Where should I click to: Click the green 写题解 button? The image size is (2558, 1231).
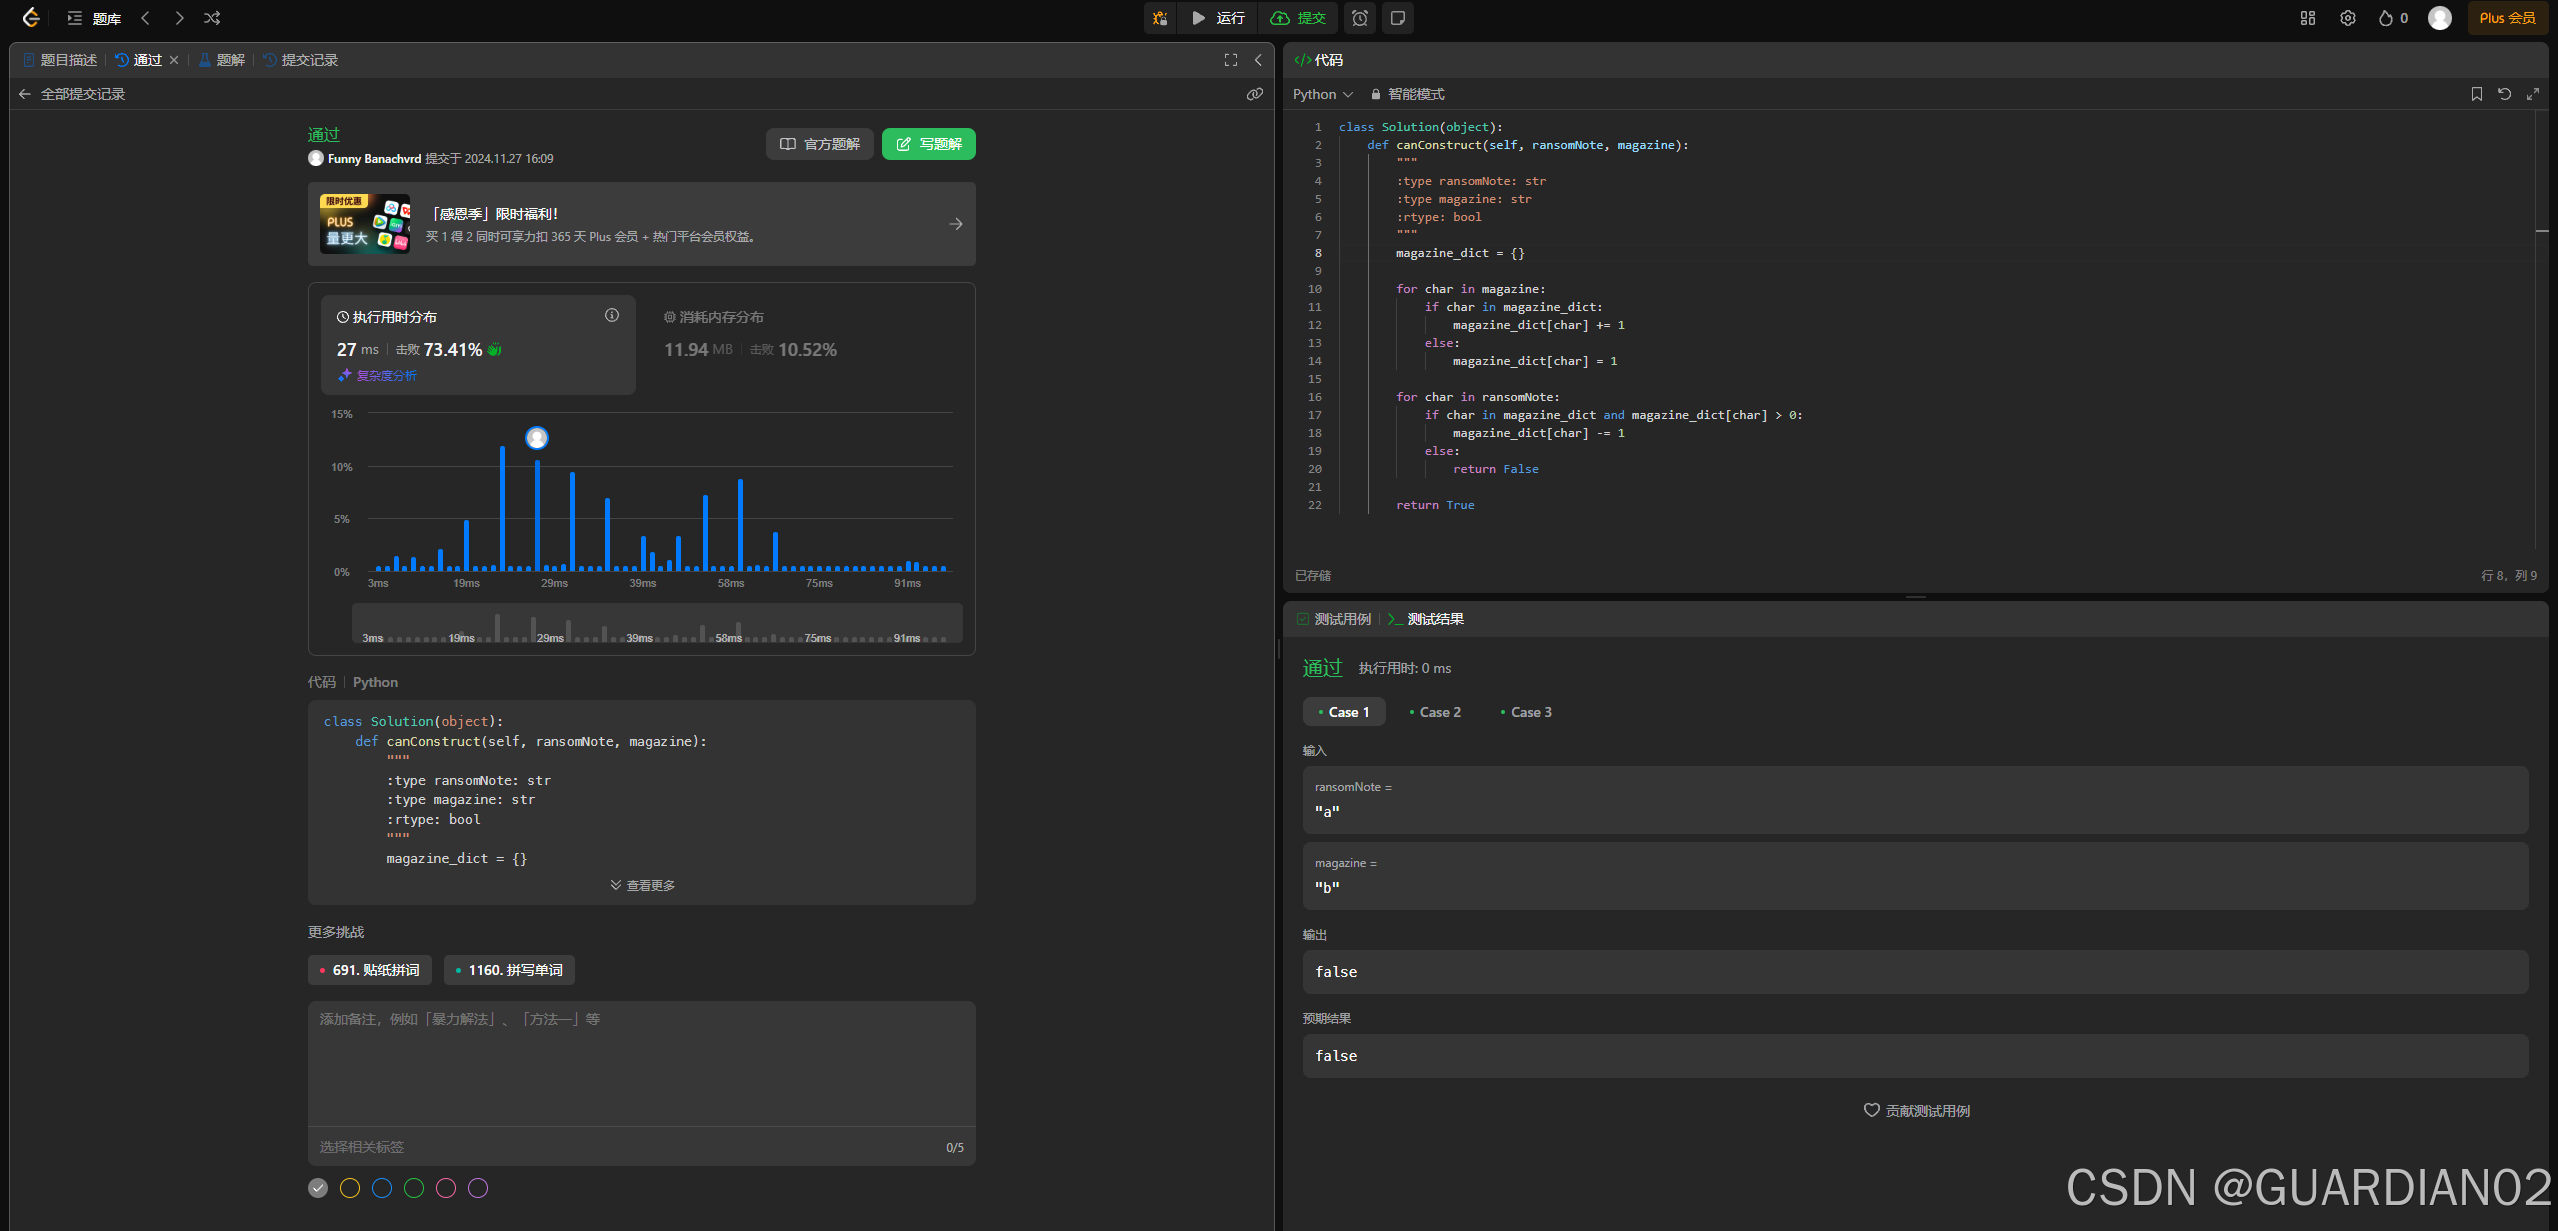928,144
